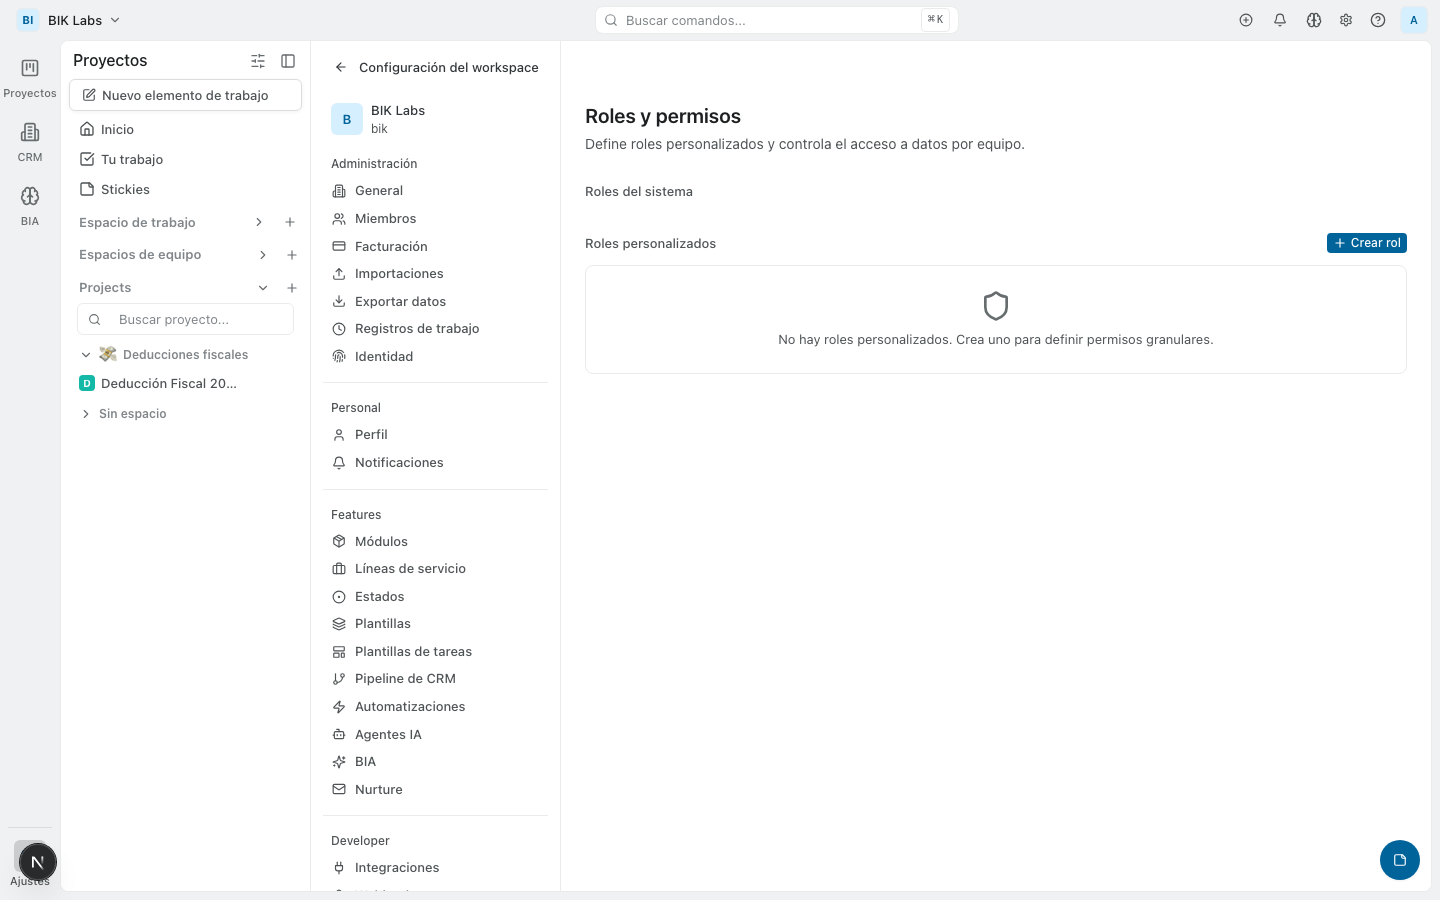Select Automatizaciones in the Features list
The height and width of the screenshot is (900, 1440).
click(409, 706)
